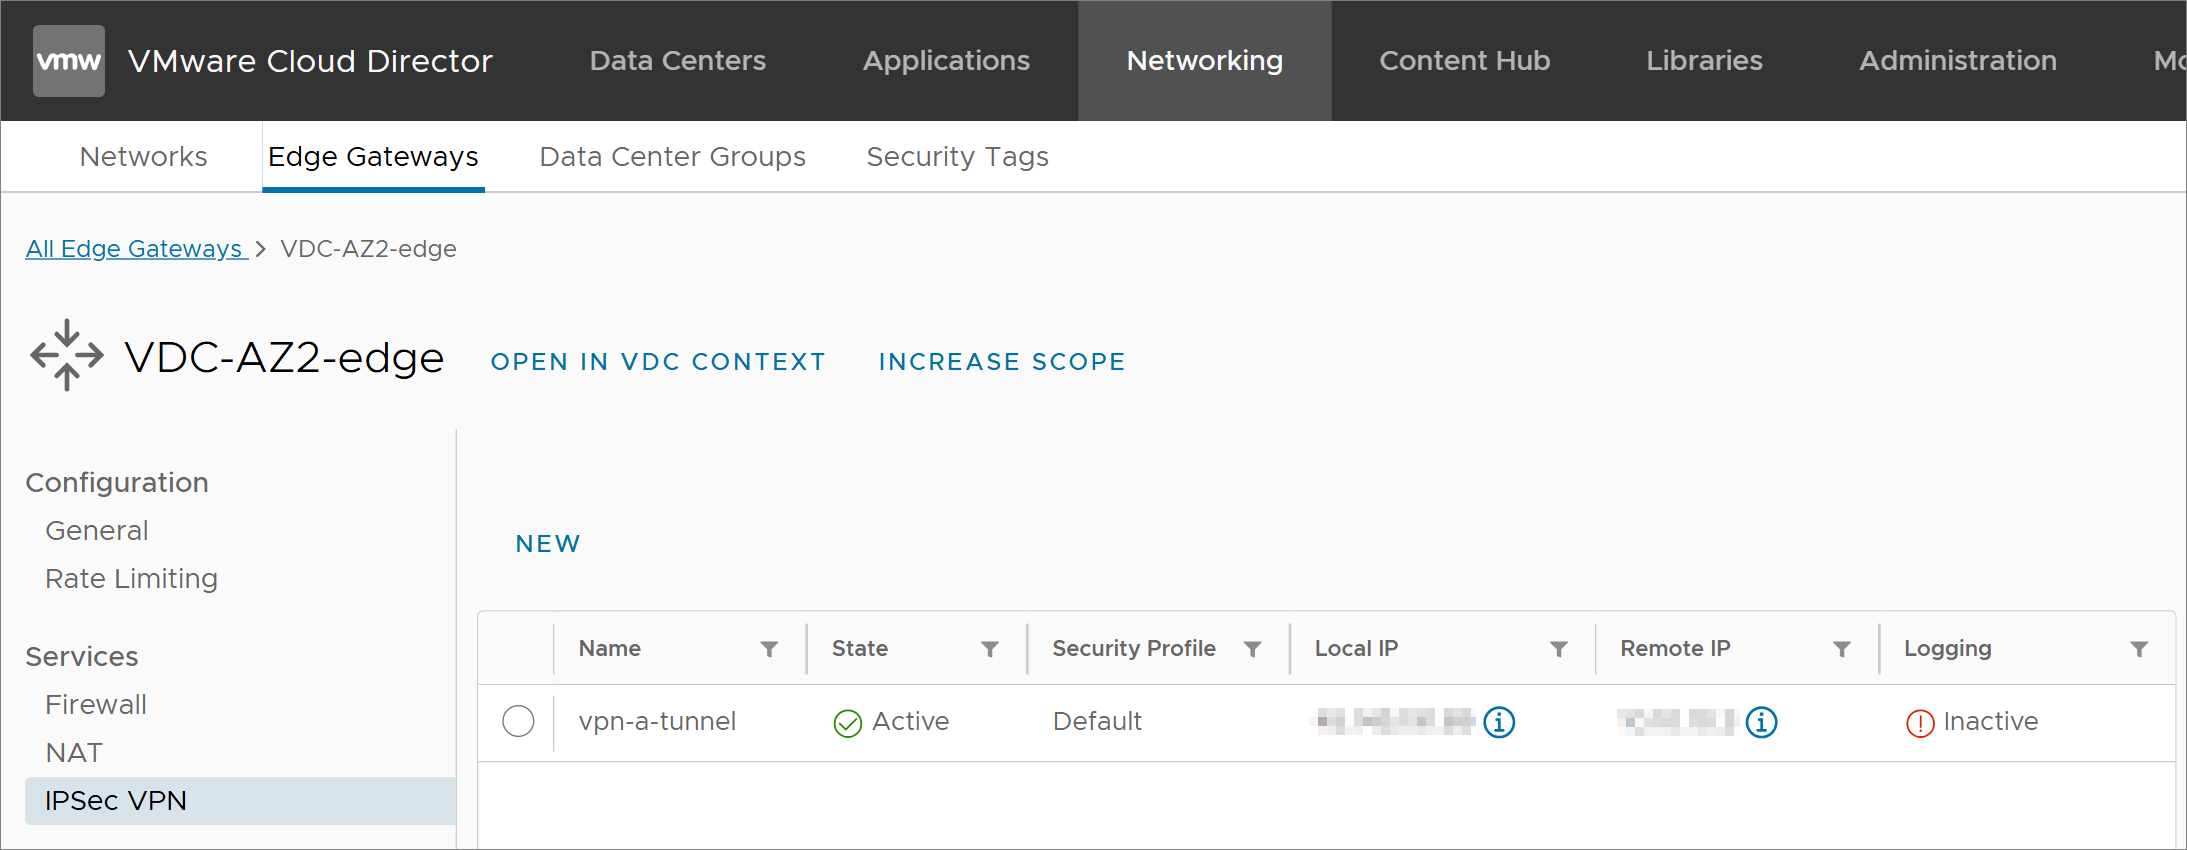Viewport: 2187px width, 850px height.
Task: Click the Services section heading
Action: [82, 657]
